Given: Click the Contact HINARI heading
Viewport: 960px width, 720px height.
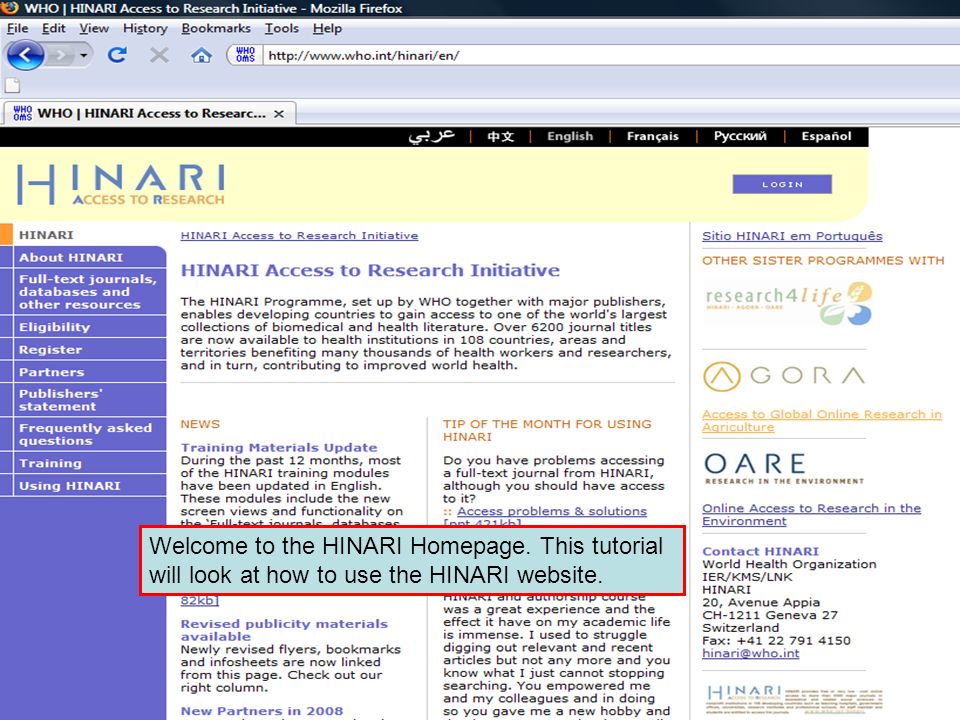Looking at the screenshot, I should point(760,551).
